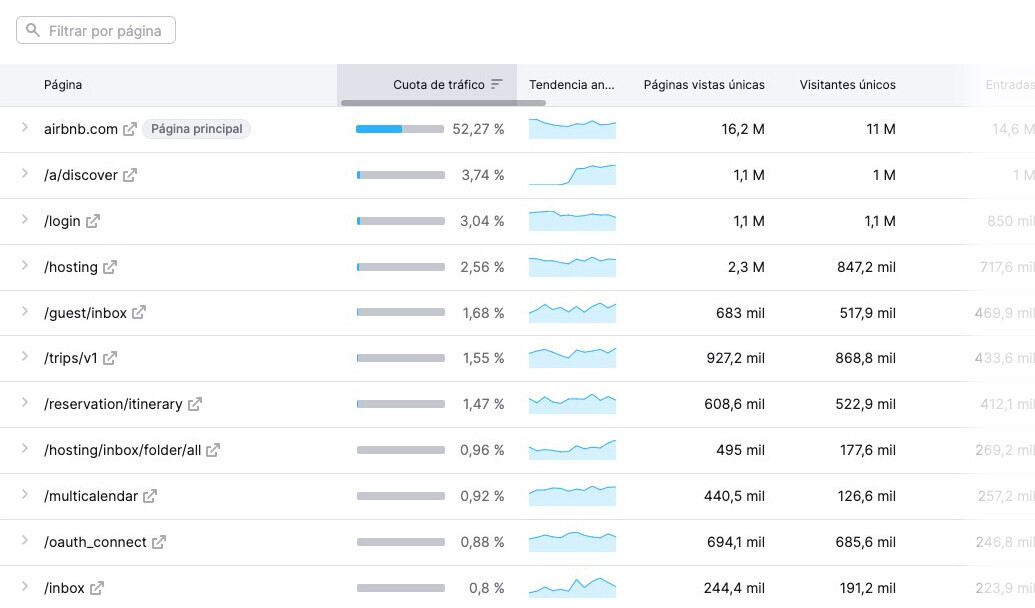Open /hosting external link icon
The height and width of the screenshot is (608, 1035).
click(x=110, y=267)
